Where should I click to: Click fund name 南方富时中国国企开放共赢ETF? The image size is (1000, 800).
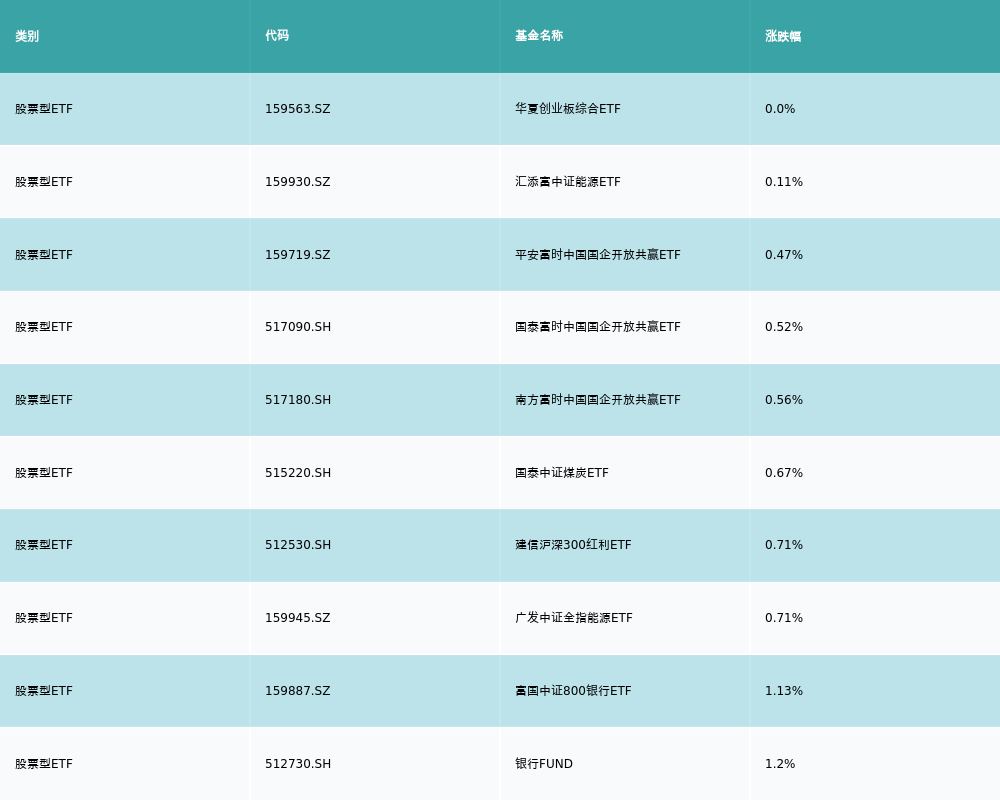pyautogui.click(x=598, y=400)
